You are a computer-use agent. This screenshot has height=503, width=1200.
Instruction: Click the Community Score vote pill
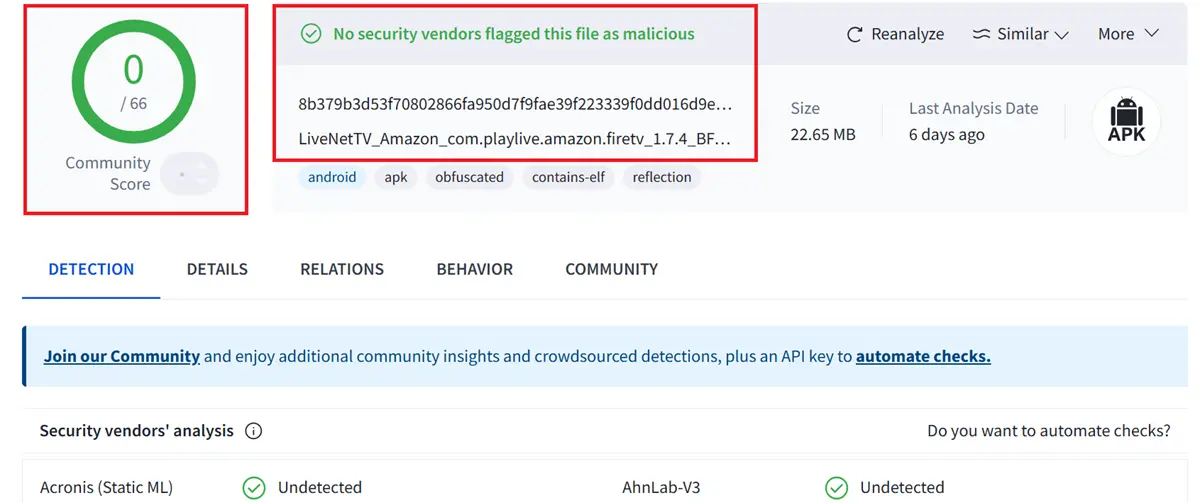(x=189, y=173)
